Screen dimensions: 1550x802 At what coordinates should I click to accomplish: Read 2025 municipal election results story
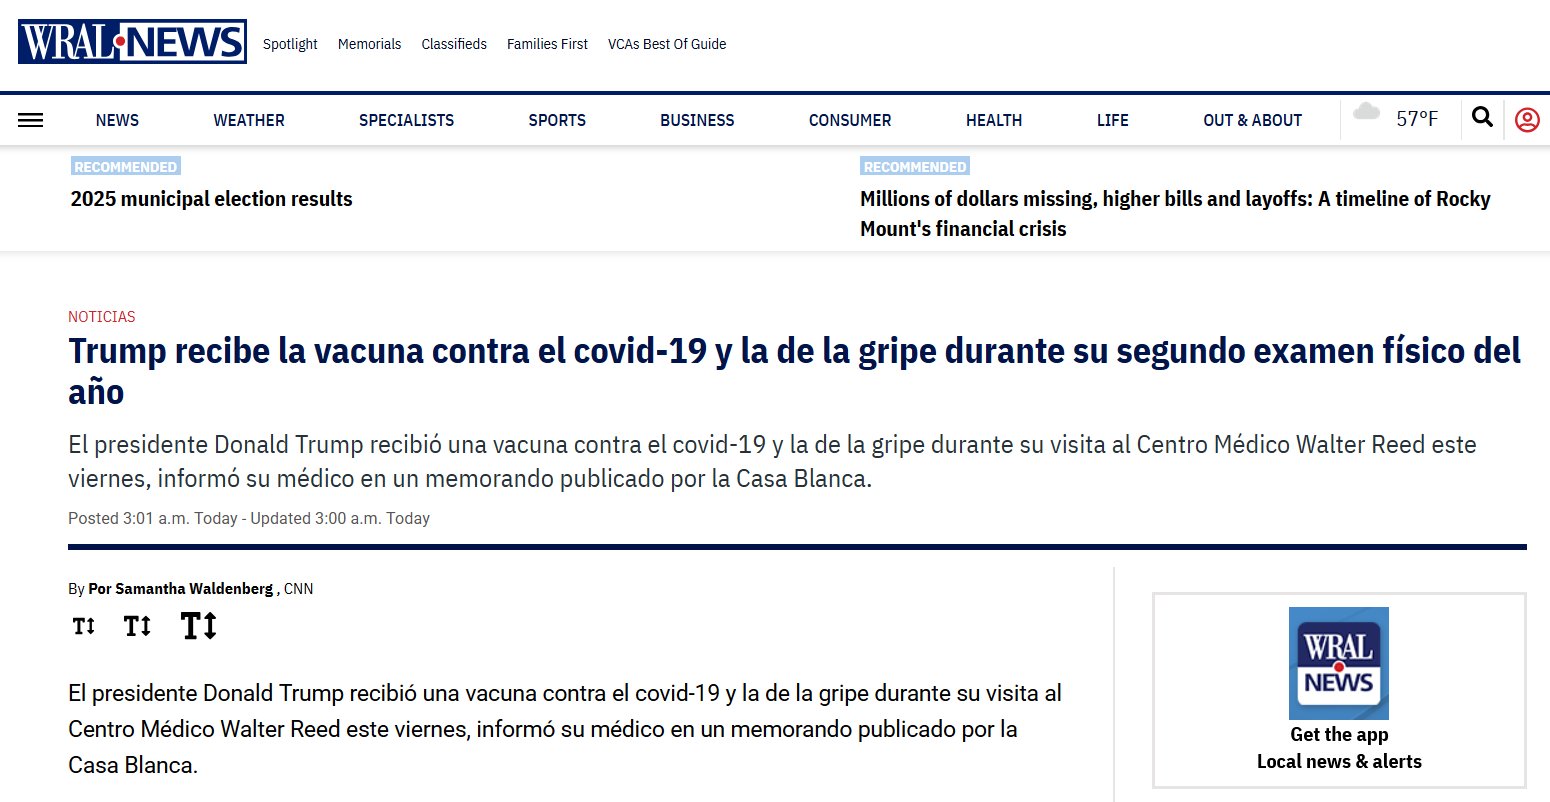click(211, 199)
